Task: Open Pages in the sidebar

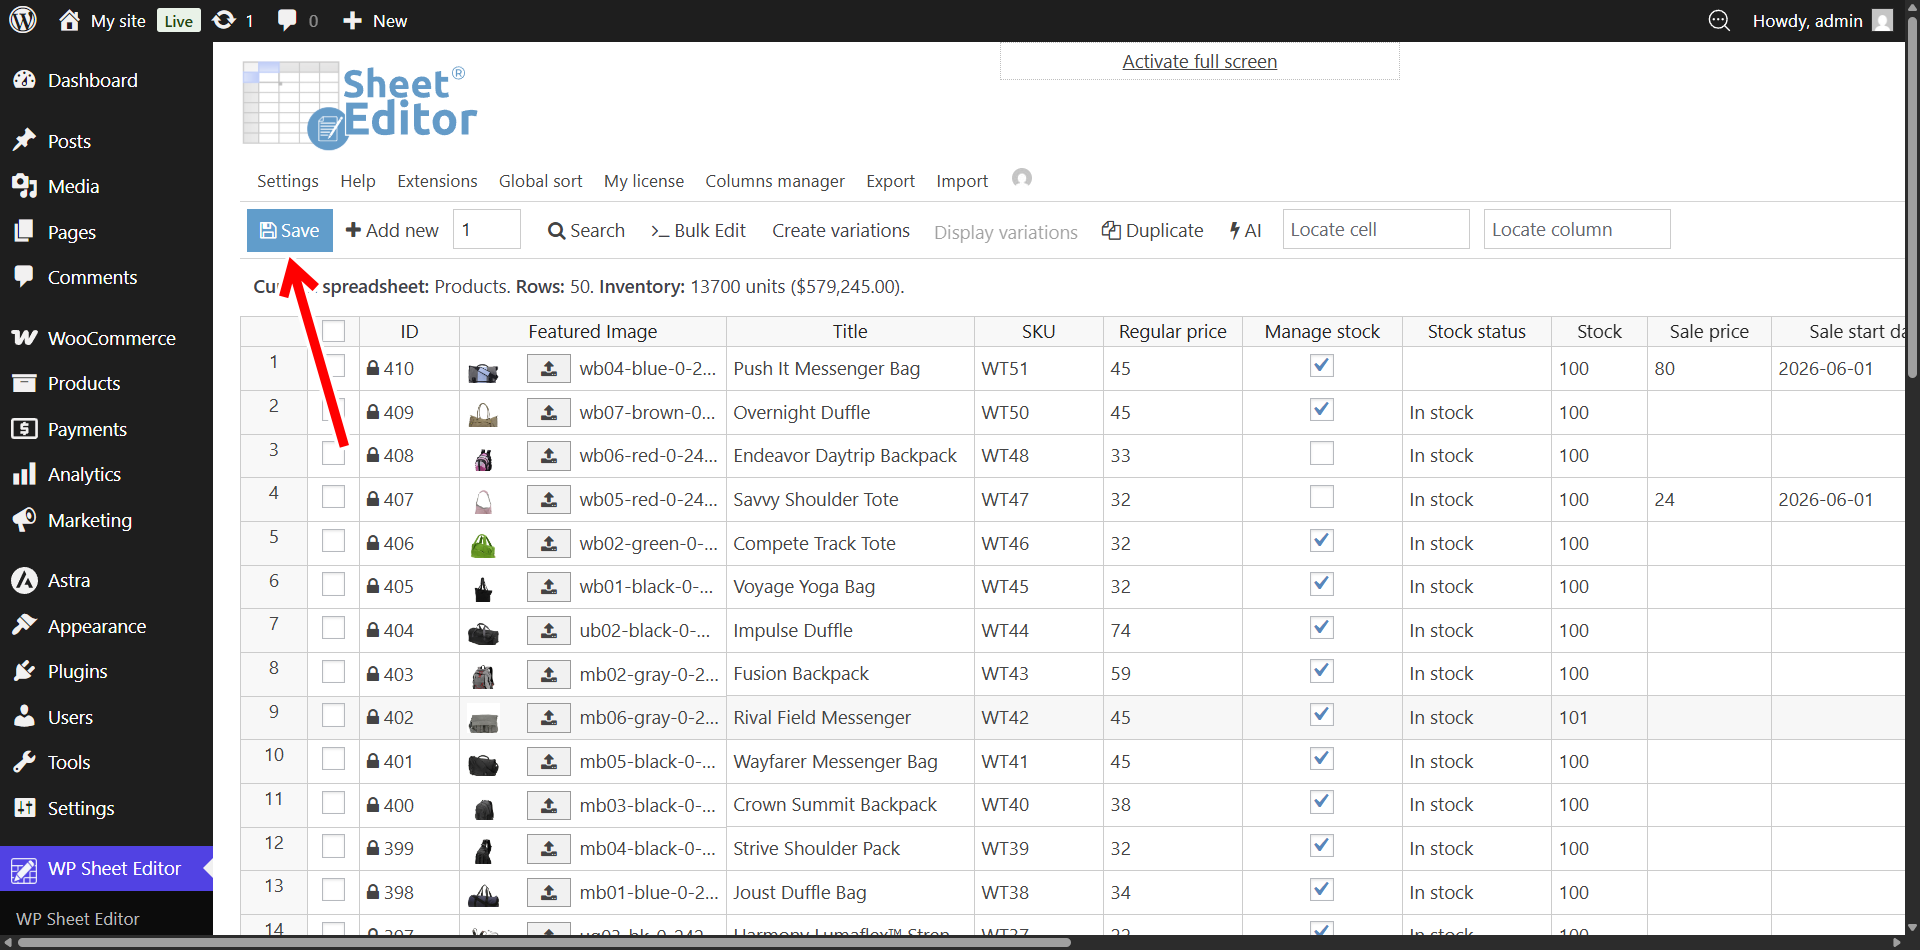Action: 71,232
